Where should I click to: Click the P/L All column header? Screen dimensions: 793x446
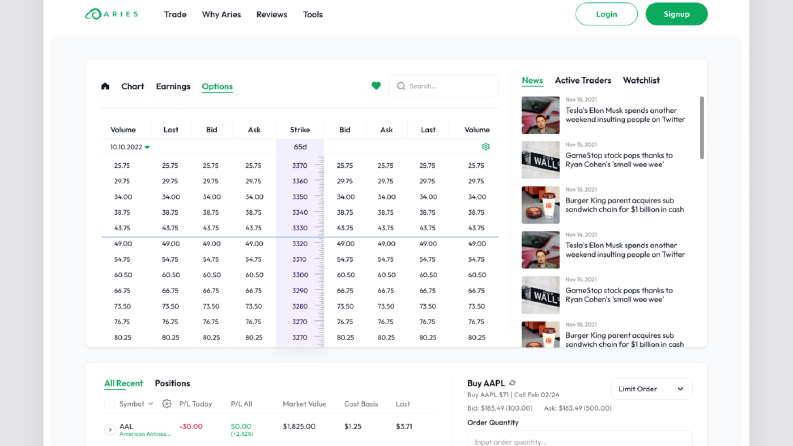241,404
